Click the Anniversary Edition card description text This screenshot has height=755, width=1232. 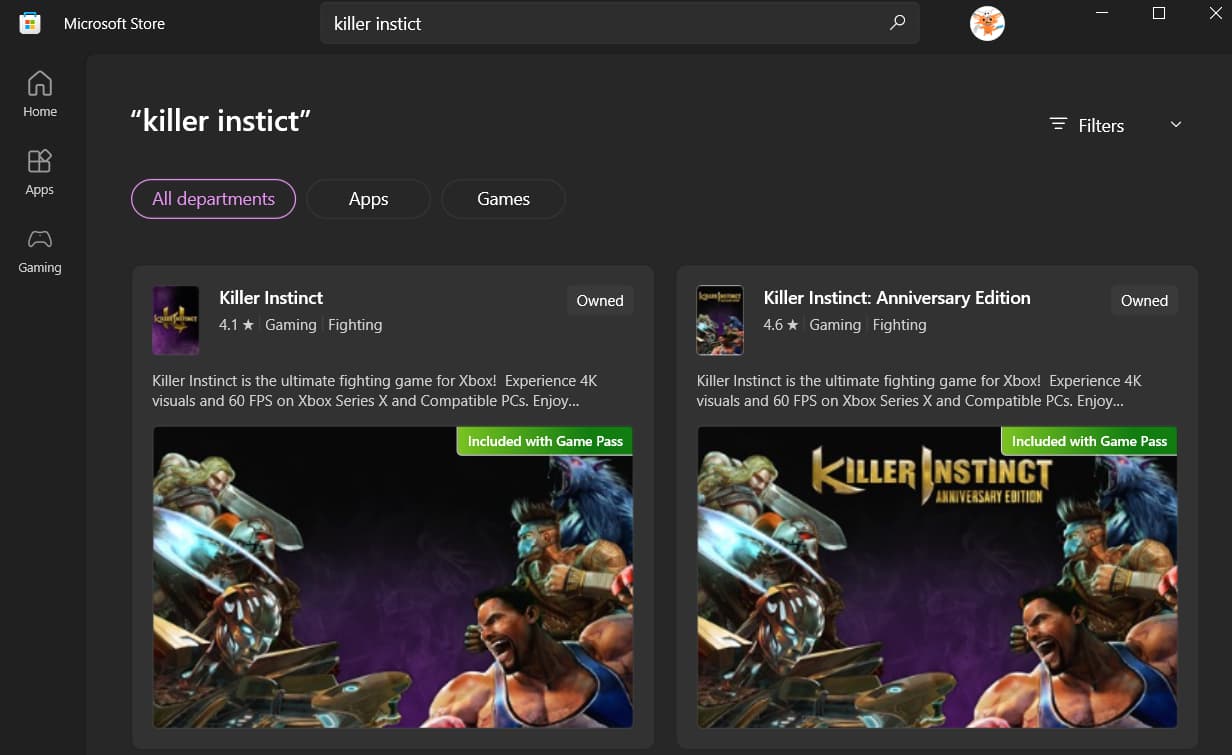[919, 391]
